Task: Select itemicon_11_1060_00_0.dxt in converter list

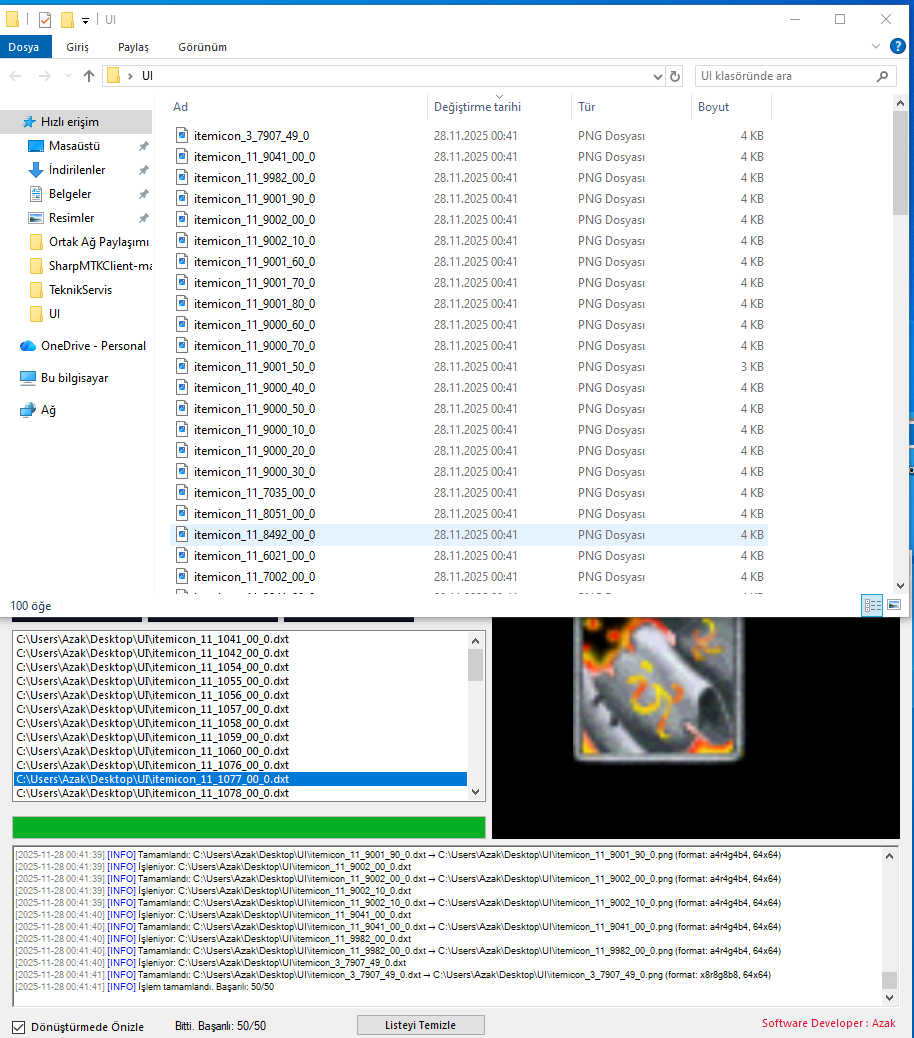Action: tap(240, 751)
